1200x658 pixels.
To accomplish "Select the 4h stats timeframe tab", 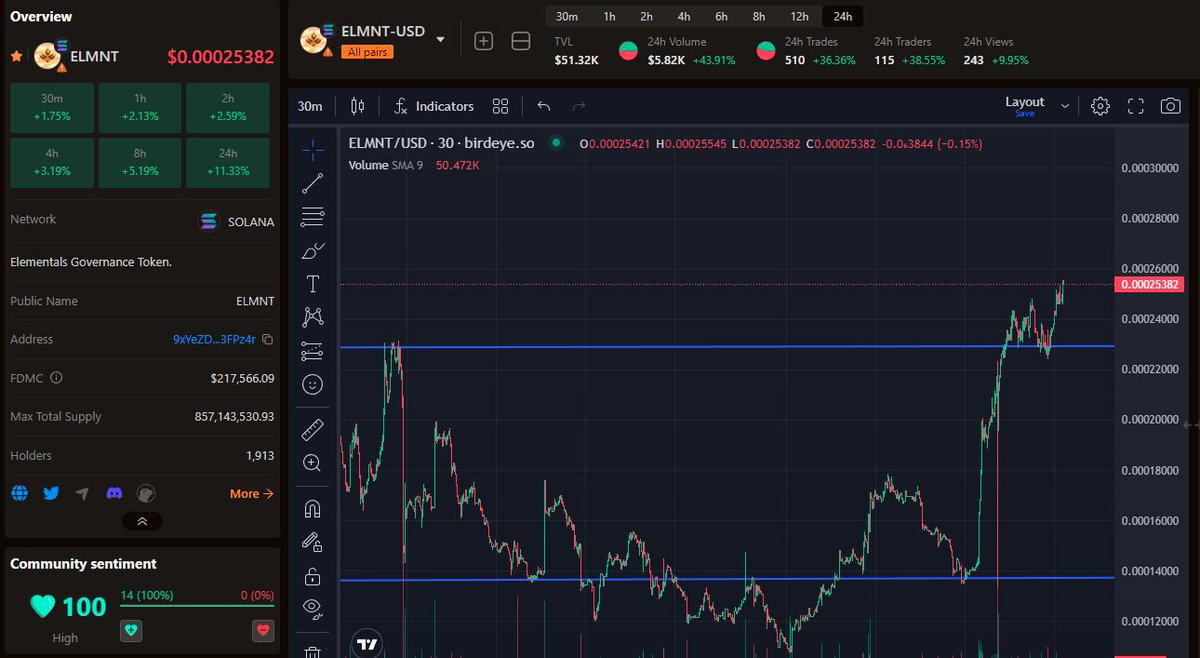I will 683,17.
